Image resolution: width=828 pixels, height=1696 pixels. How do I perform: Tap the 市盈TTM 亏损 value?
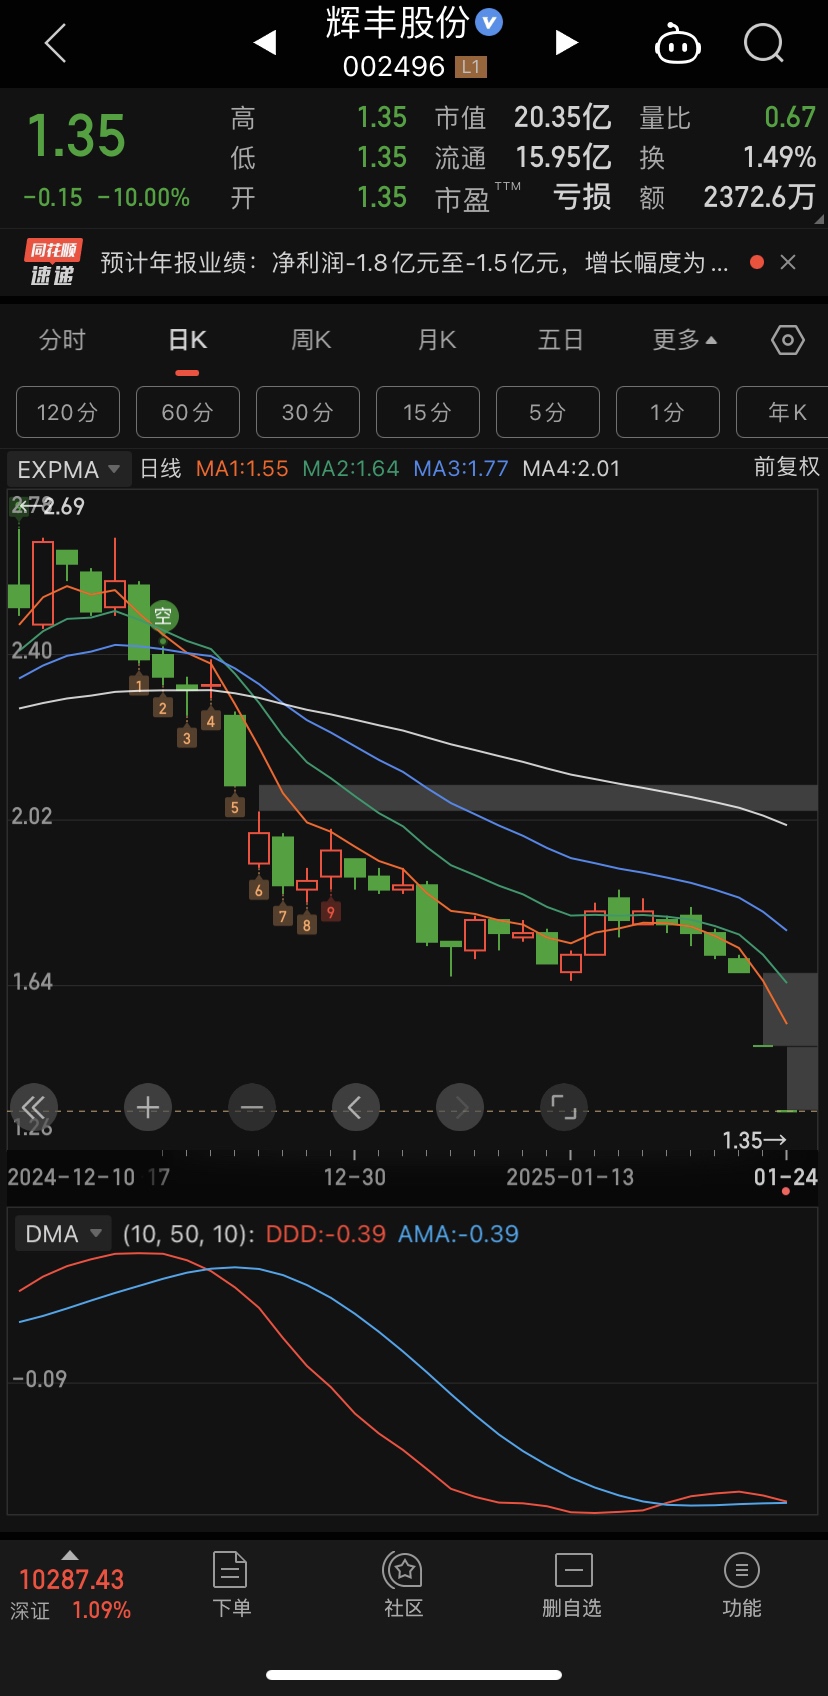pyautogui.click(x=582, y=197)
